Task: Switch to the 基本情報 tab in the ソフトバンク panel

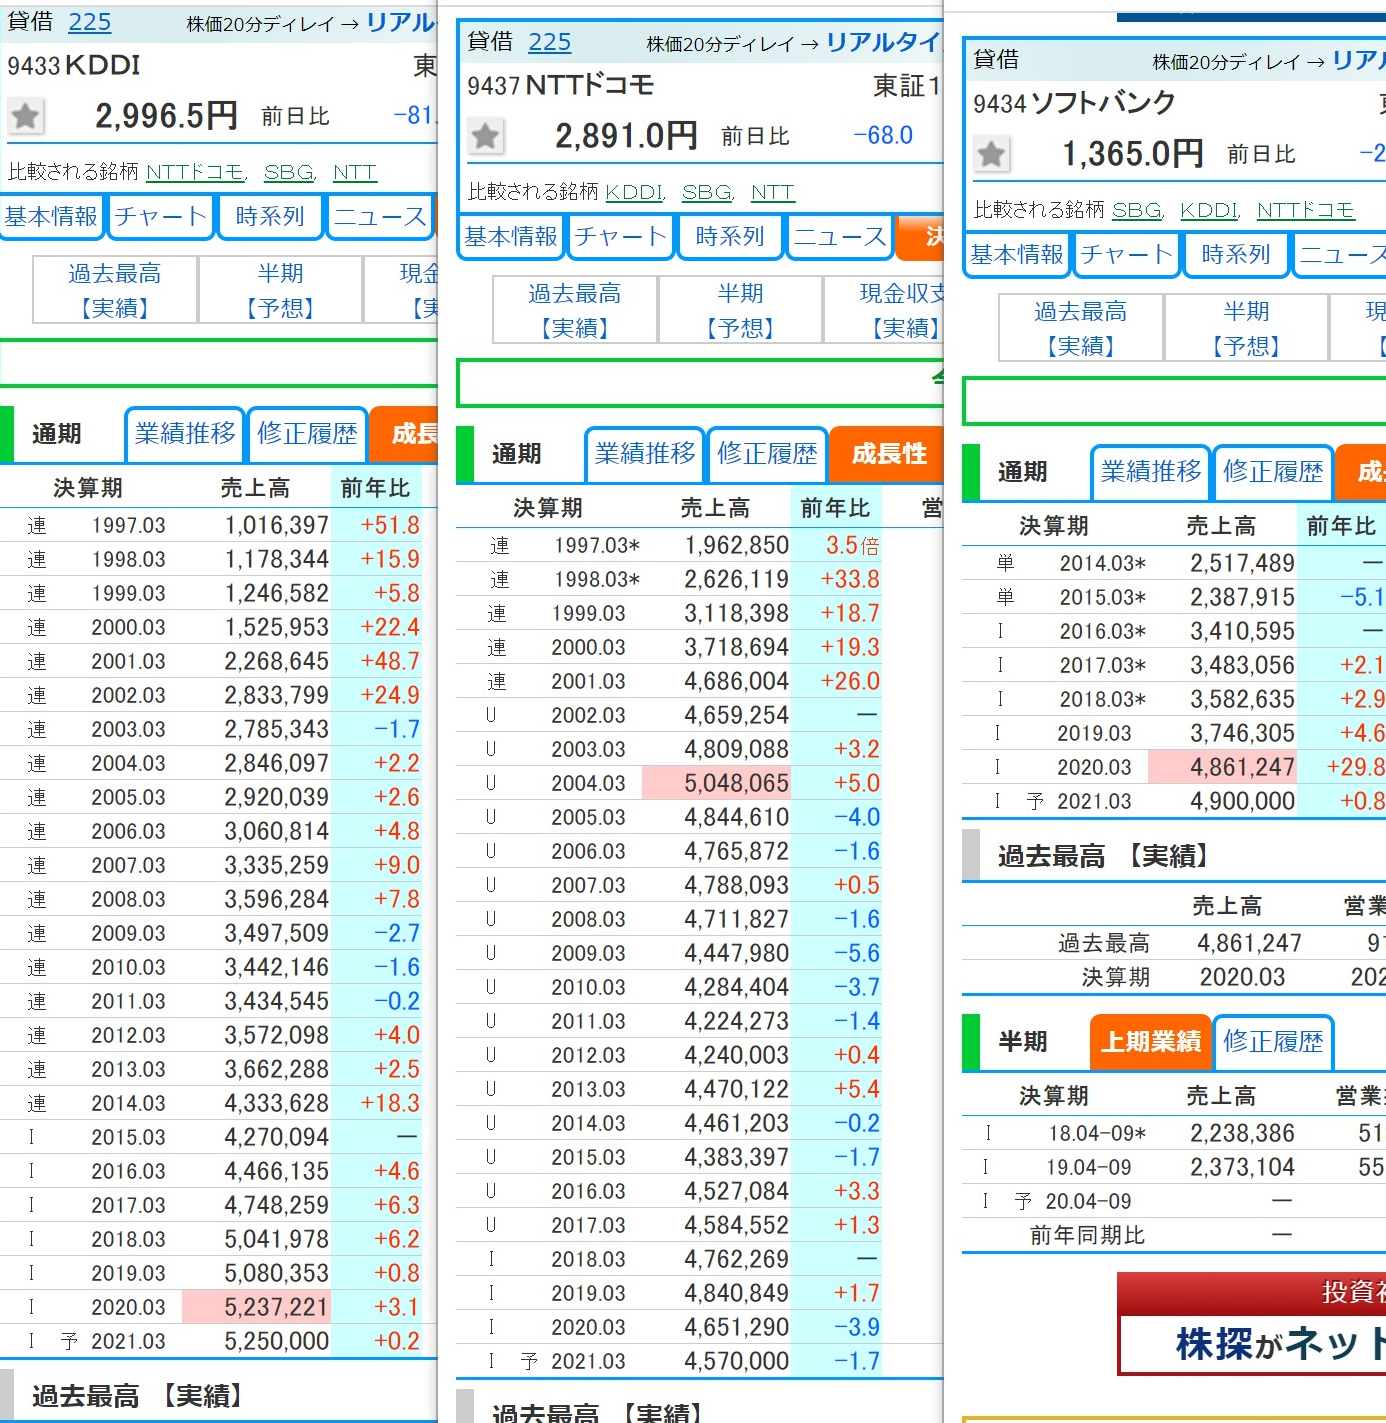Action: (x=1016, y=254)
